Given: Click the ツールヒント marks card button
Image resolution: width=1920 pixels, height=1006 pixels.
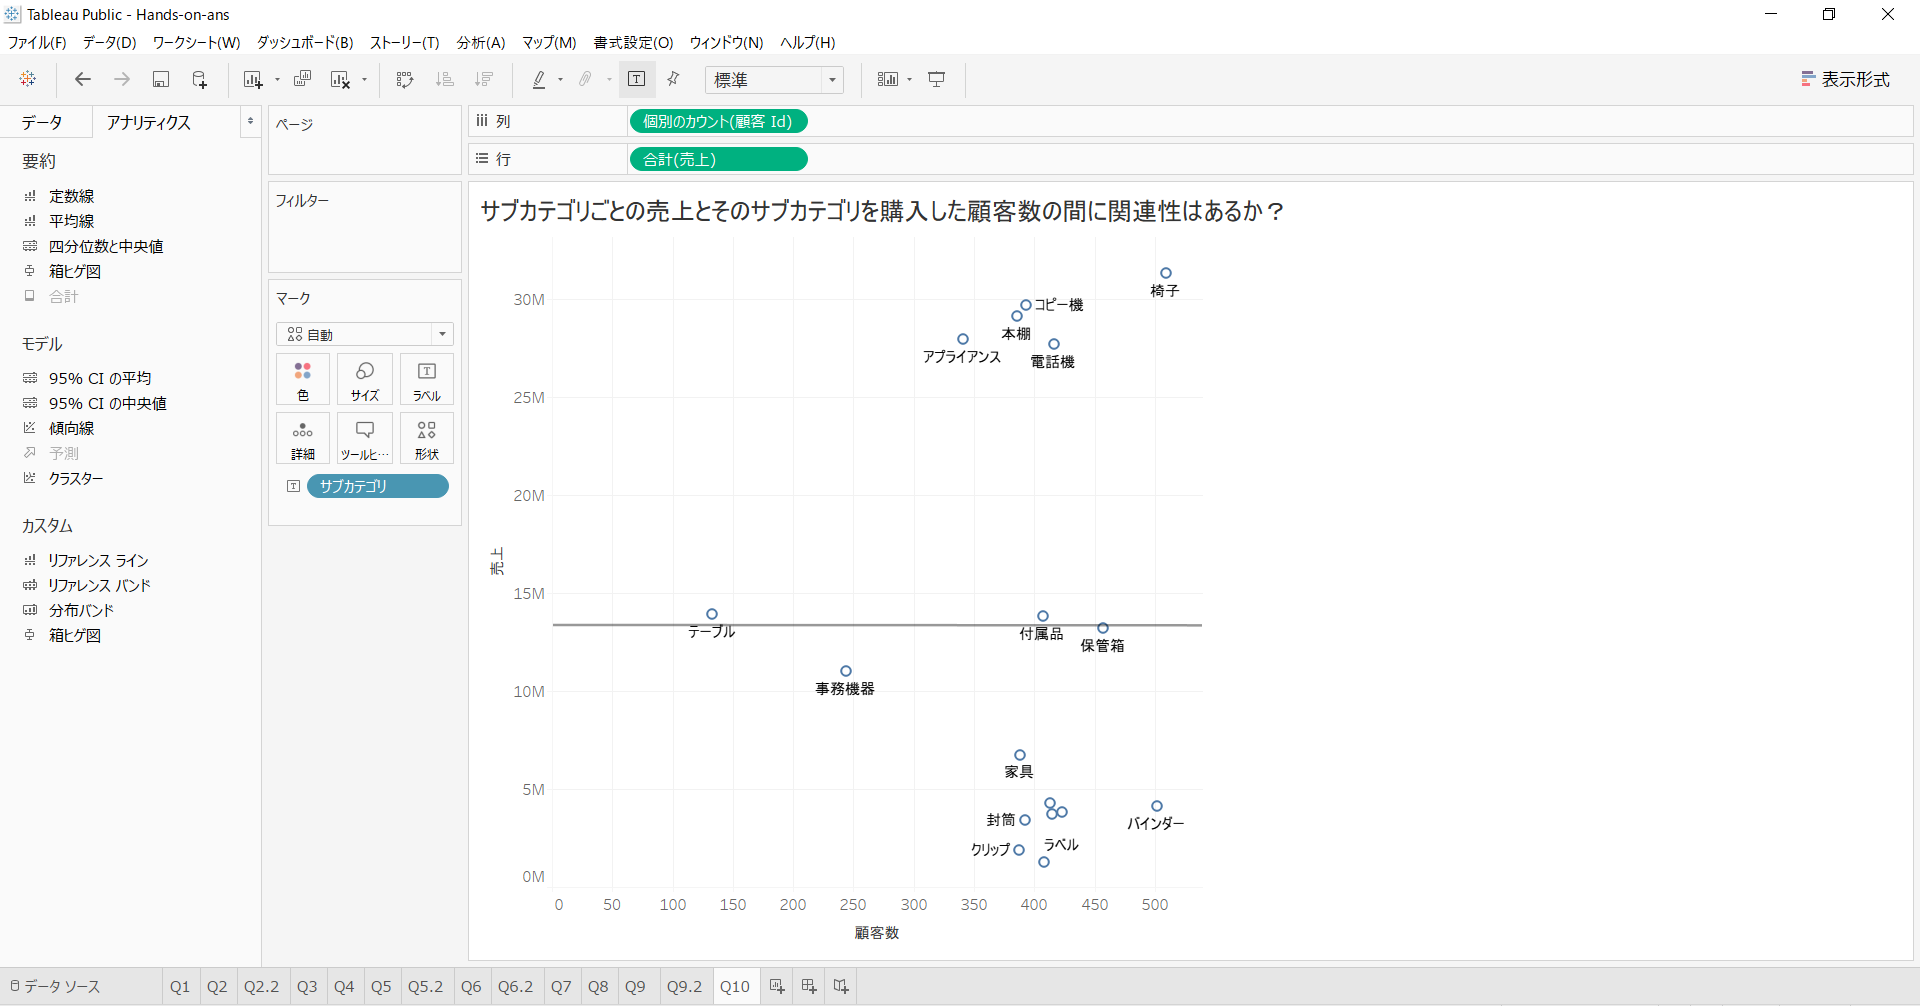Looking at the screenshot, I should [x=365, y=438].
